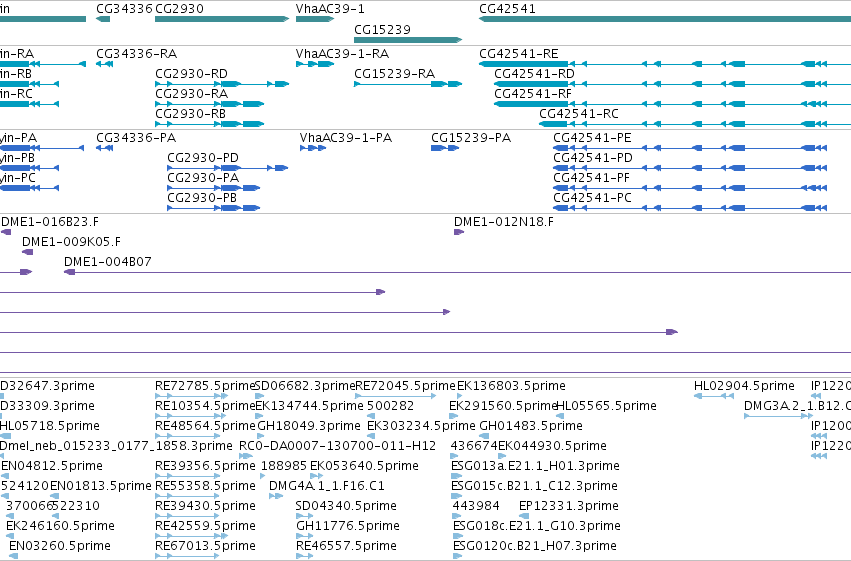The height and width of the screenshot is (561, 851).
Task: Click protein CG42541-PF label
Action: click(x=592, y=178)
